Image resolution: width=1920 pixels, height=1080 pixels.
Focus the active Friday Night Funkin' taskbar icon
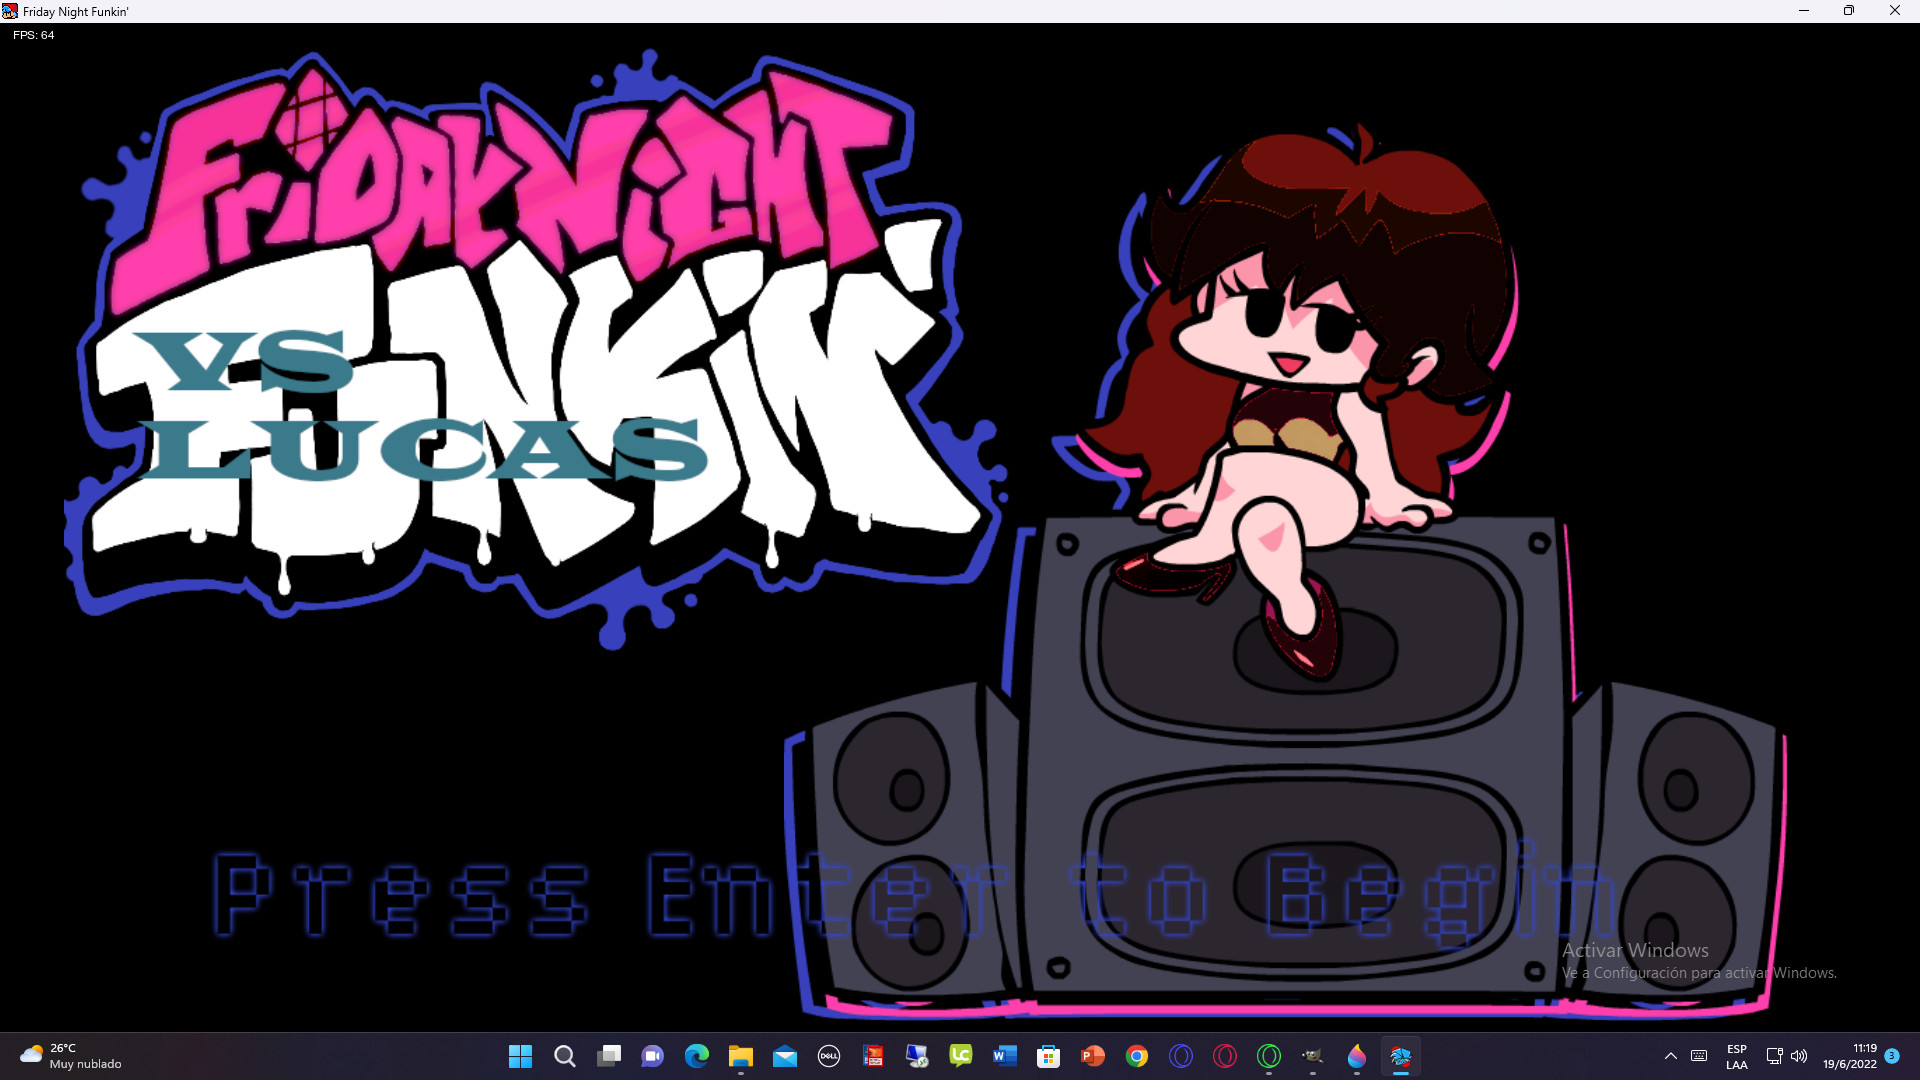pos(1400,1056)
